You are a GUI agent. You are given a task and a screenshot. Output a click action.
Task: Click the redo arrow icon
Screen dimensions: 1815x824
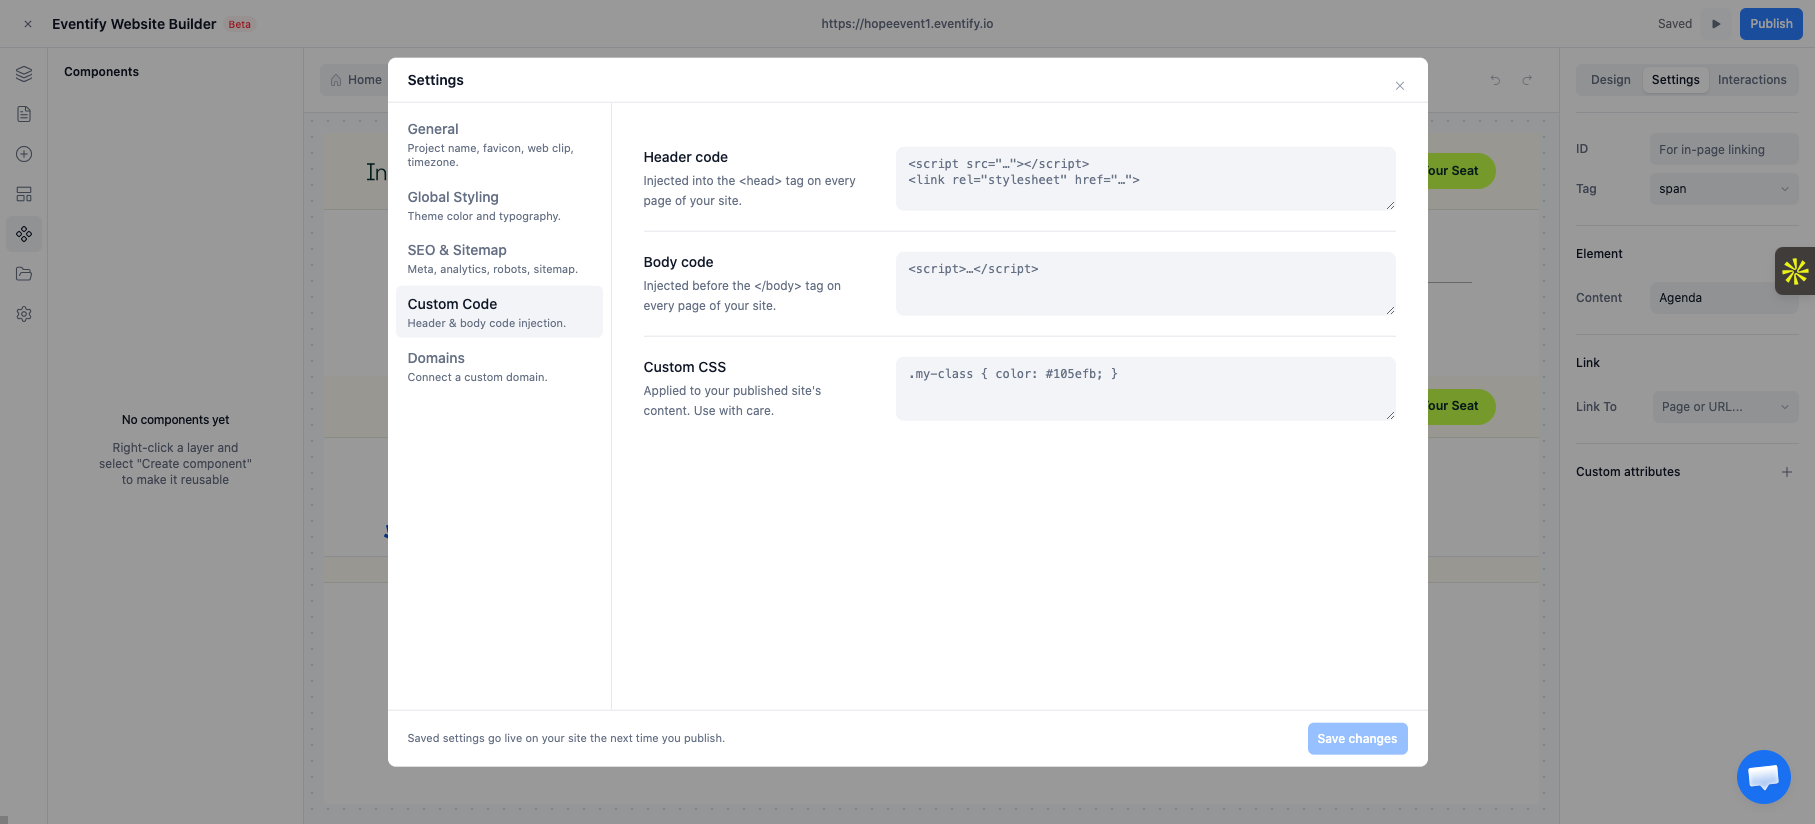tap(1527, 80)
